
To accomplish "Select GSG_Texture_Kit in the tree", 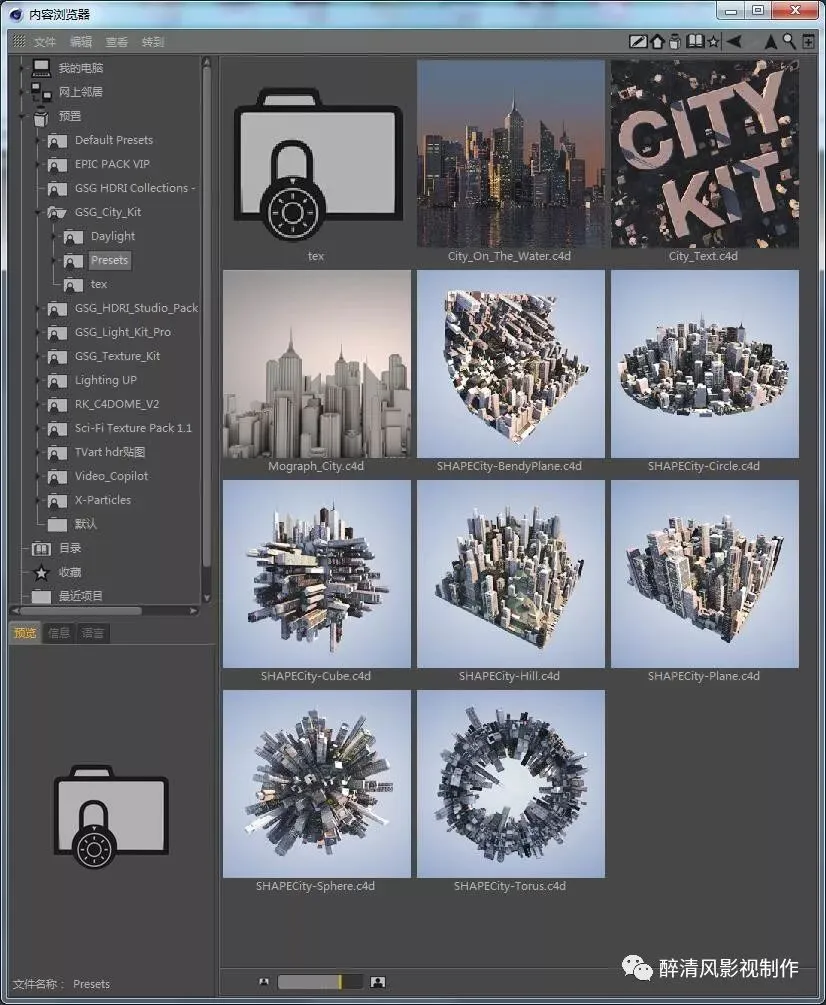I will point(117,356).
